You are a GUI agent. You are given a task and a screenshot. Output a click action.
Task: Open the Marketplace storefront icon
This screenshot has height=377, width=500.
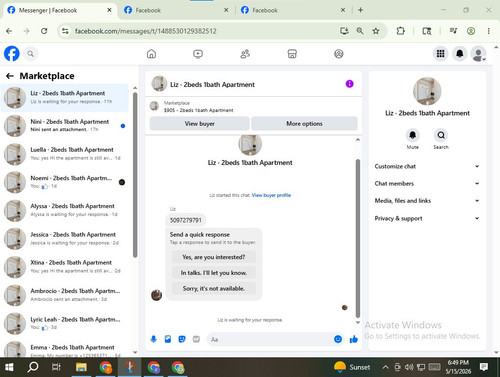tap(292, 54)
